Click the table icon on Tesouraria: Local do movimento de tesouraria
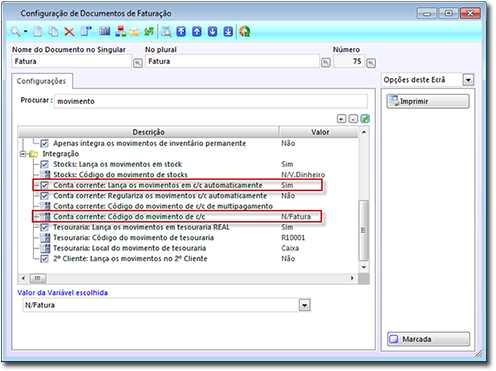 point(45,248)
